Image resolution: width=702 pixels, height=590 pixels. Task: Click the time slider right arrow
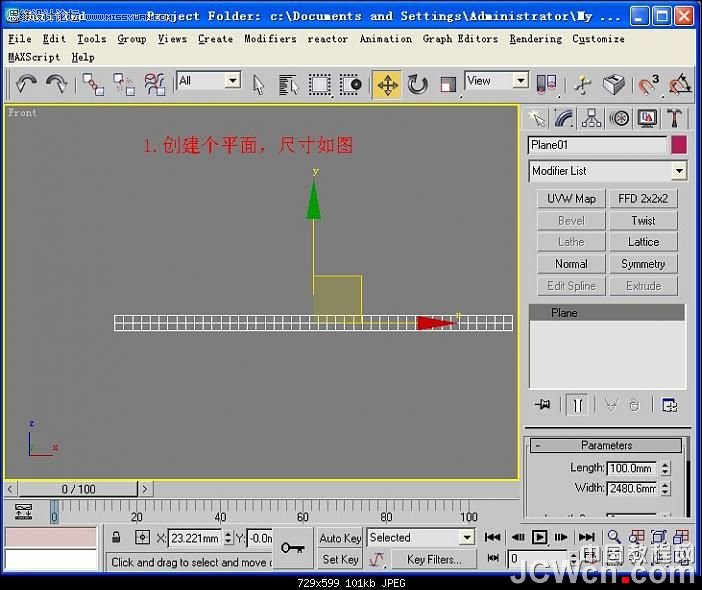145,489
